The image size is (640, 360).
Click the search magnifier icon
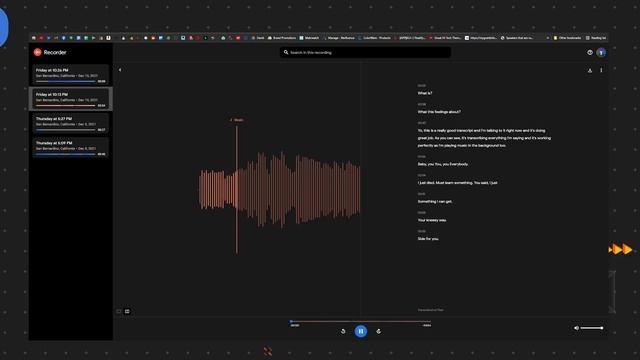(286, 52)
